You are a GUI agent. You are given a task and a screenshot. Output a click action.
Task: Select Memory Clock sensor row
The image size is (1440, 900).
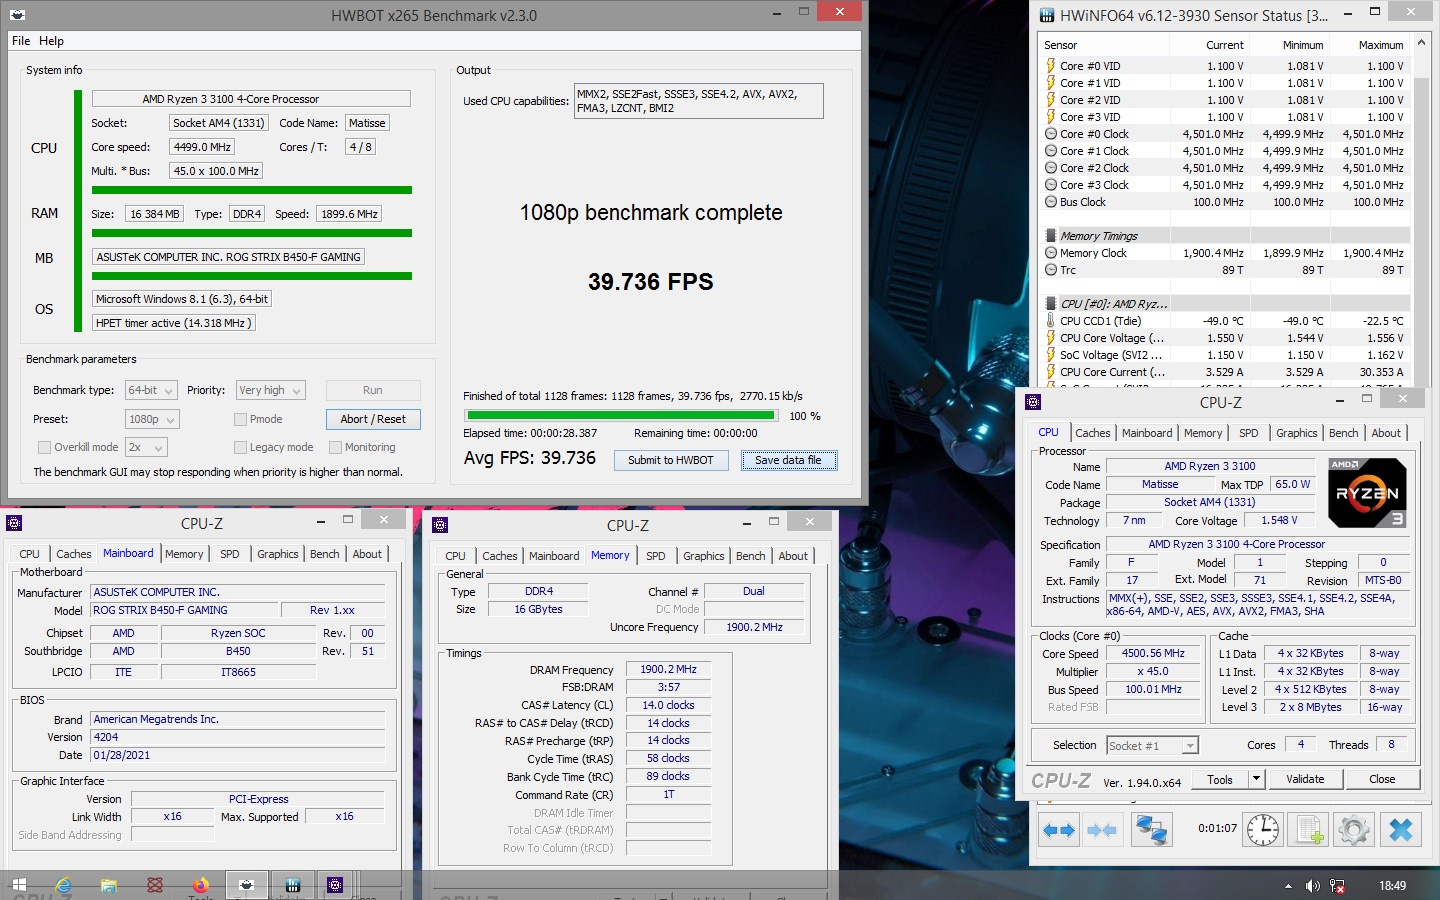tap(1224, 253)
